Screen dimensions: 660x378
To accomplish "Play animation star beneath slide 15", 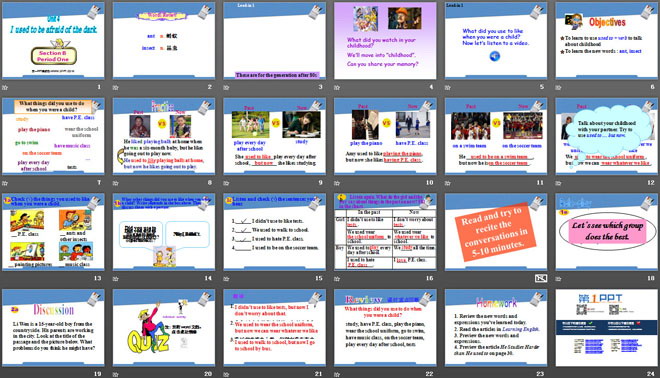I will click(226, 279).
